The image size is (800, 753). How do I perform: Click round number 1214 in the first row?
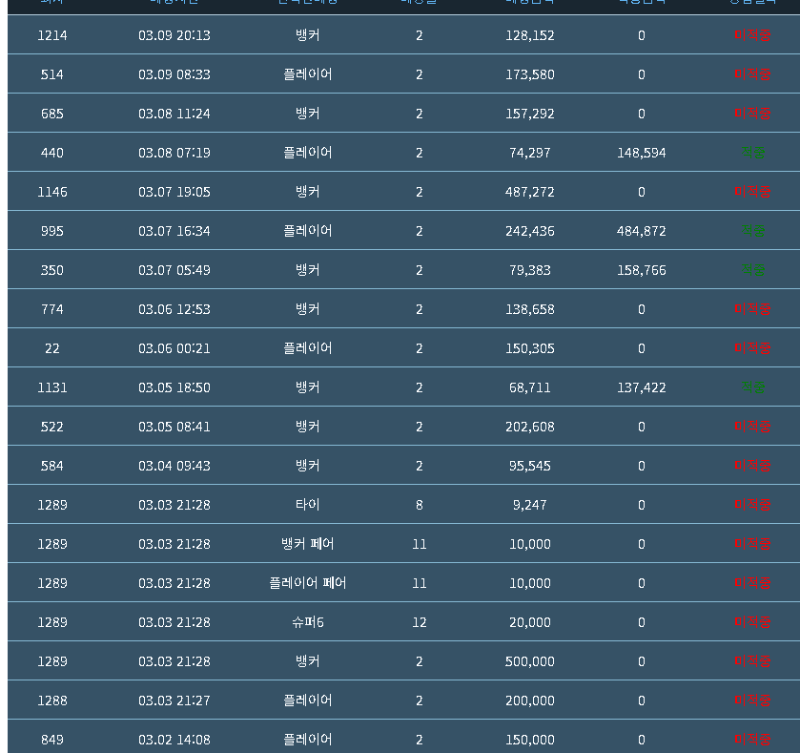52,36
